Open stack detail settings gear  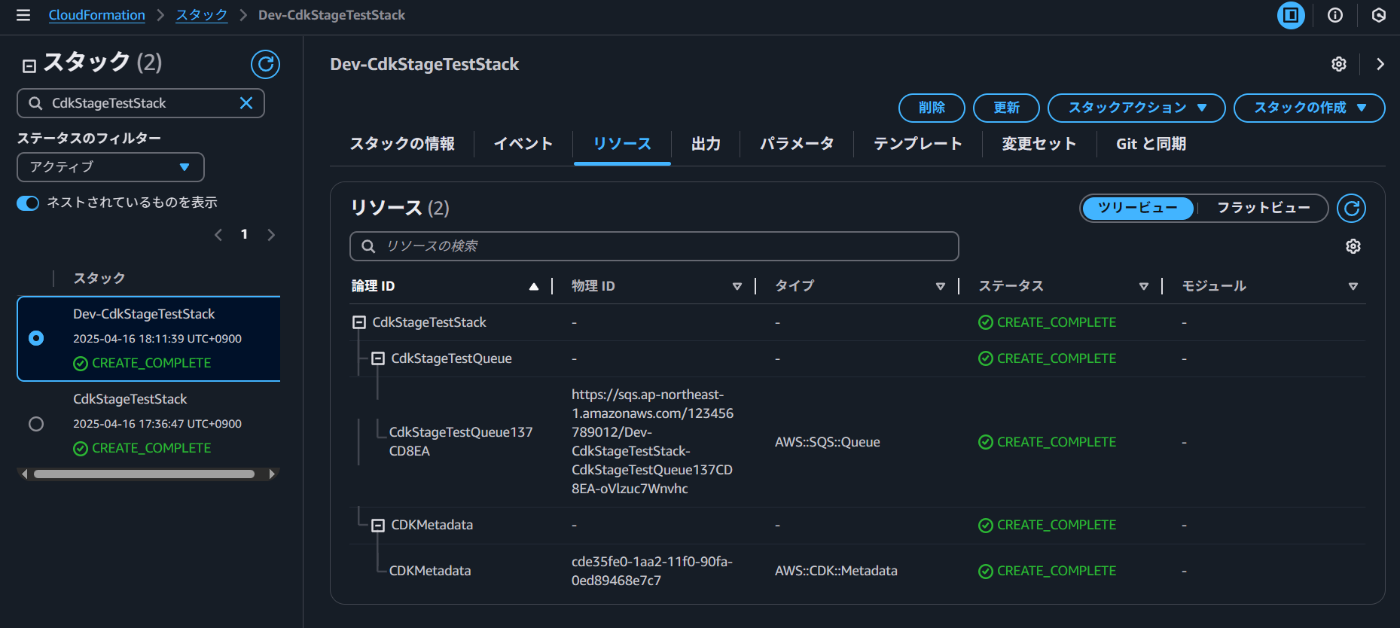pos(1339,64)
